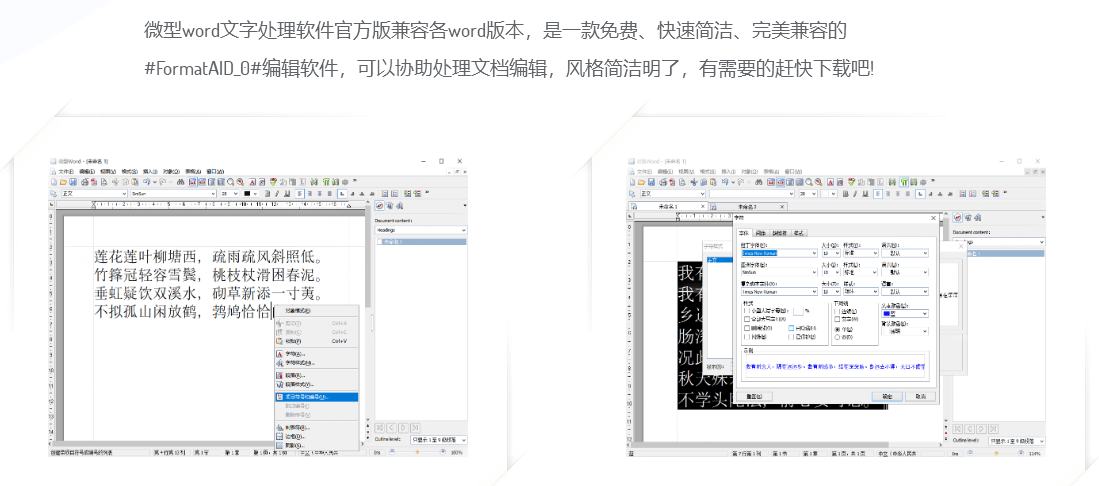Viewport: 1099px width, 486px height.
Task: Click binoculars Find icon in left screenshot
Action: [180, 182]
